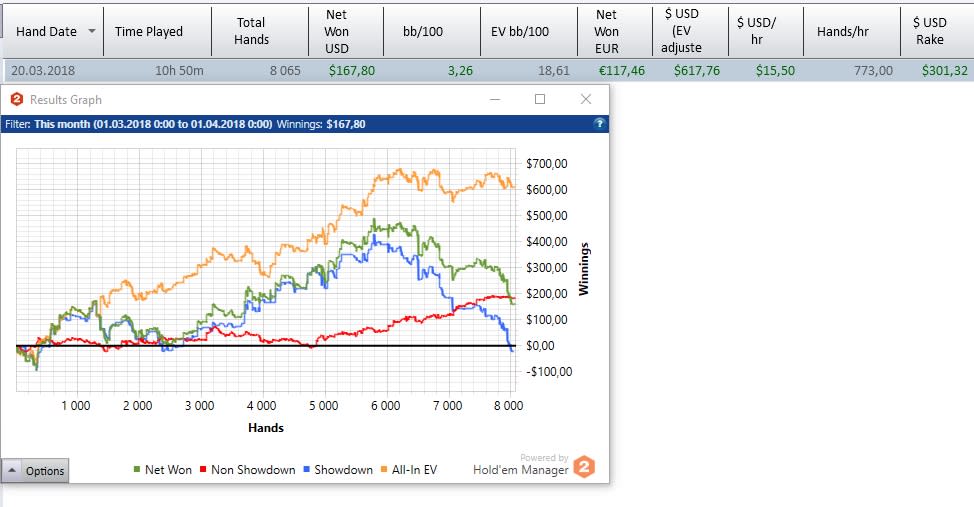Click the red Non Showdown legend swatch
Viewport: 974px width, 507px height.
click(203, 470)
